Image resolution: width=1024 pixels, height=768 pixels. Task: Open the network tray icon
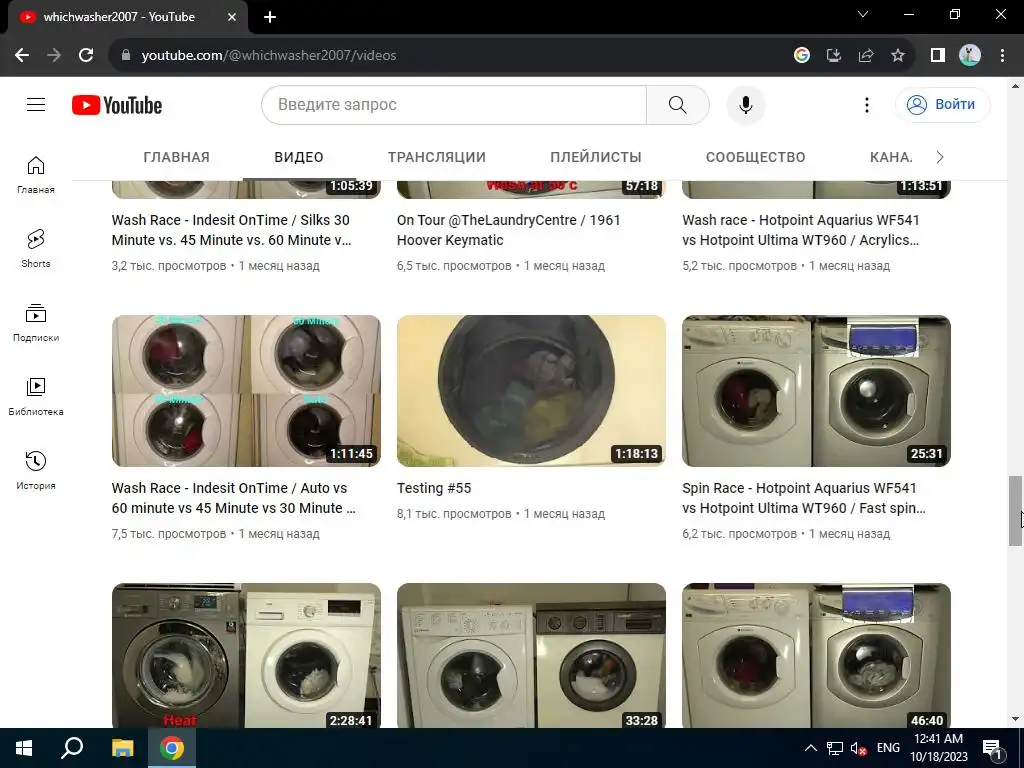click(835, 748)
